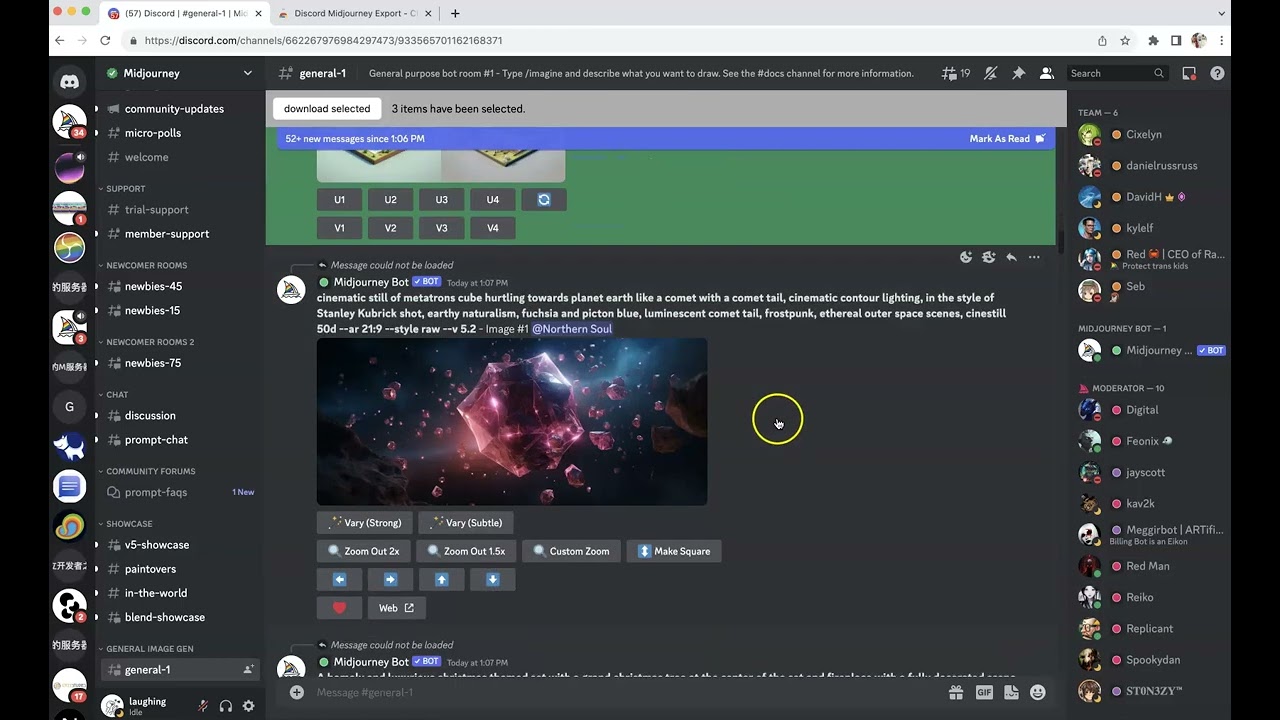Click Zoom Out 2x button
The height and width of the screenshot is (720, 1280).
click(x=364, y=551)
